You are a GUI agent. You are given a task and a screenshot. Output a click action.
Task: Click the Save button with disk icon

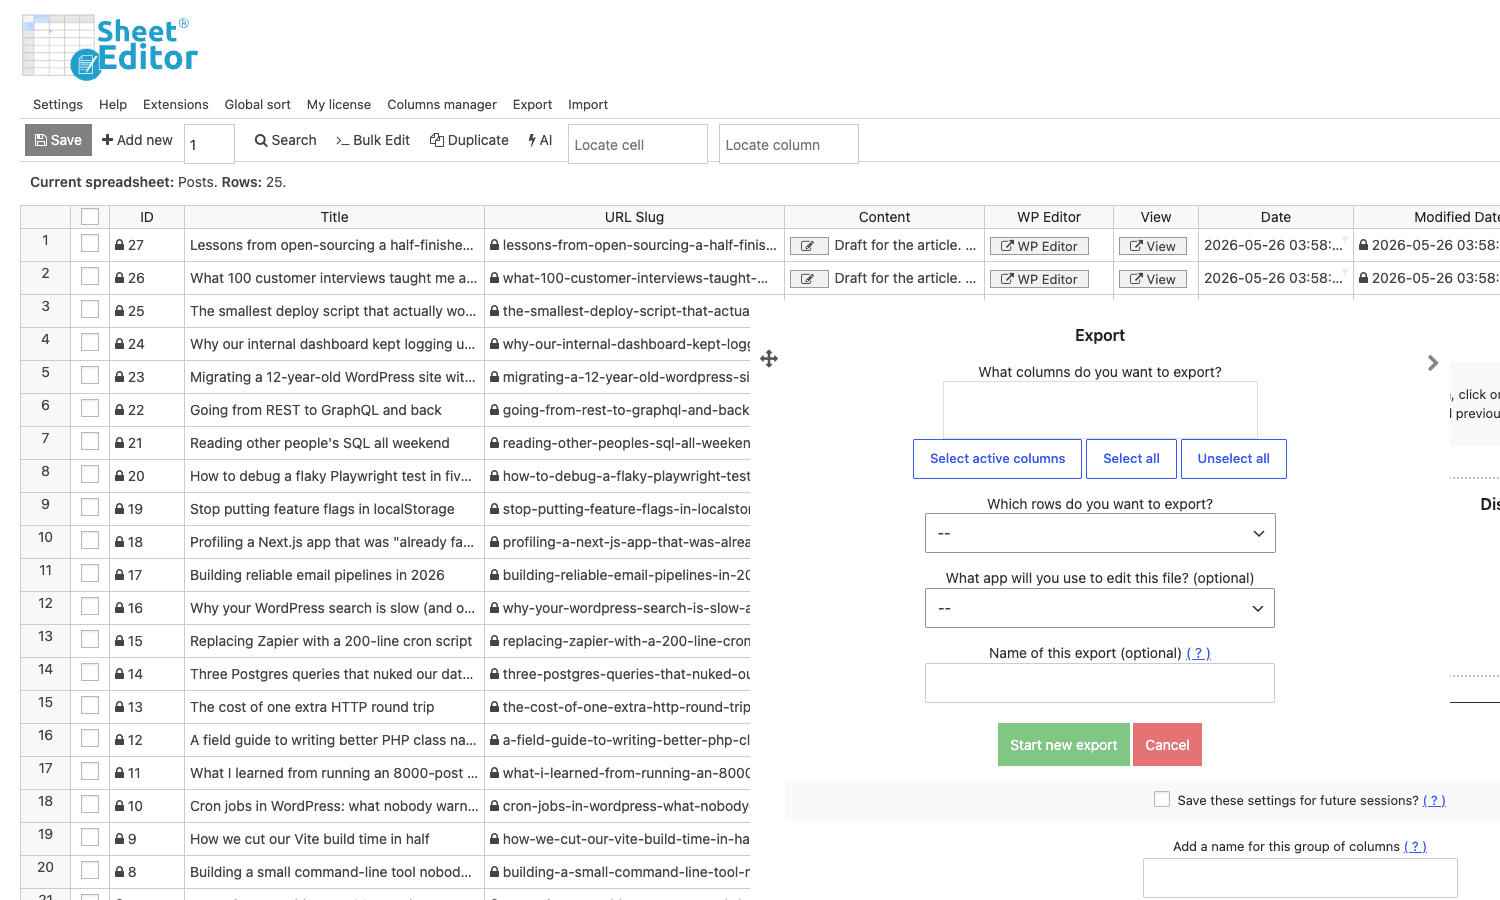[58, 140]
